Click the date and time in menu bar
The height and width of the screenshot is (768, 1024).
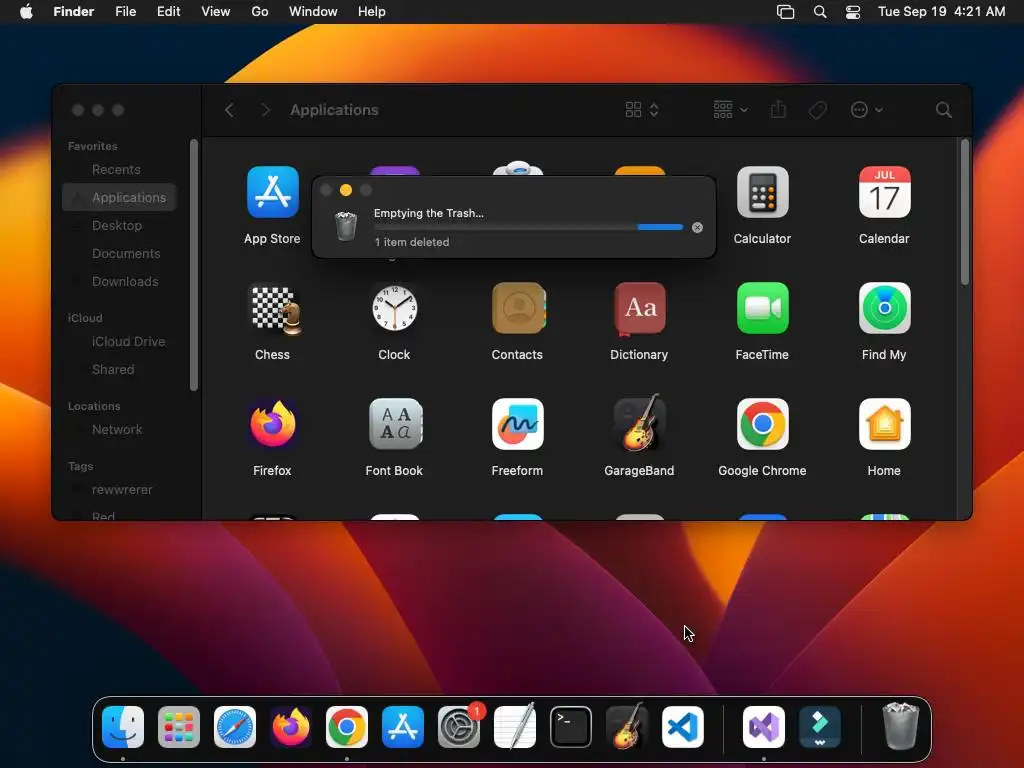[x=941, y=12]
